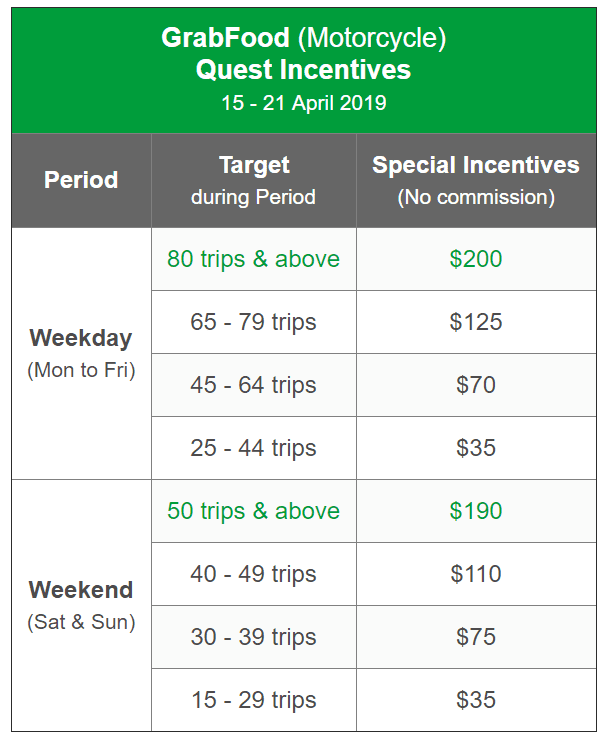Click the Target during Period header
Screen dimensions: 606x741
[254, 180]
